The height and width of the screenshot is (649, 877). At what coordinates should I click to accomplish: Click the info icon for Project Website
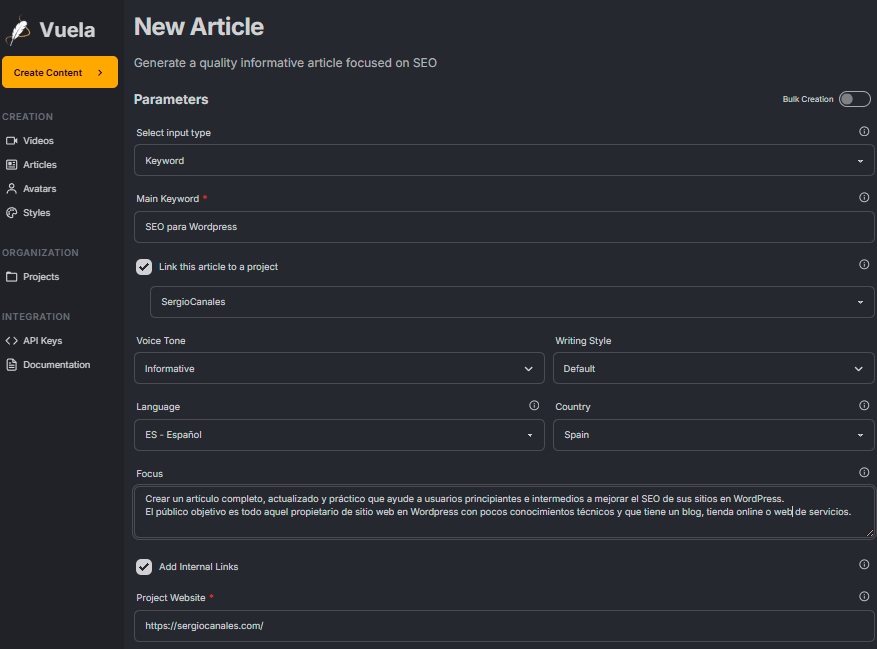864,597
